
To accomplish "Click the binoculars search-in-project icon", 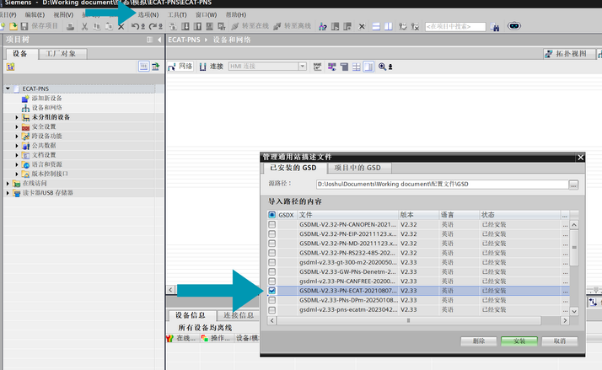I will pyautogui.click(x=496, y=27).
